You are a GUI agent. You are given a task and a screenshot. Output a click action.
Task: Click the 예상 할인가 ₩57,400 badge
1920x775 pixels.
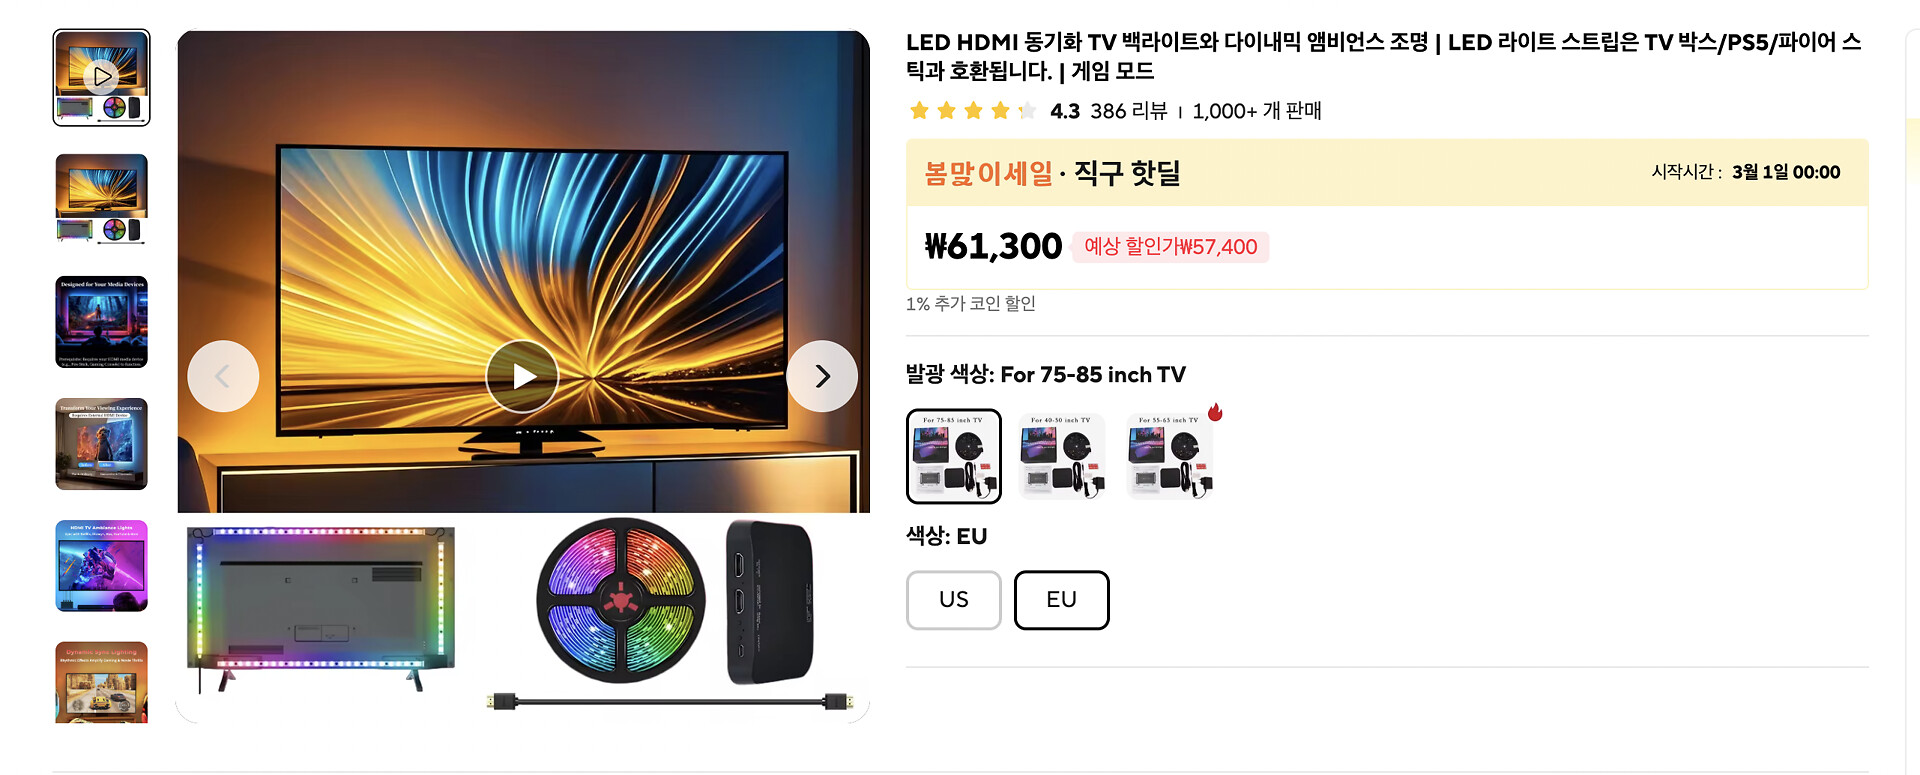(1170, 247)
